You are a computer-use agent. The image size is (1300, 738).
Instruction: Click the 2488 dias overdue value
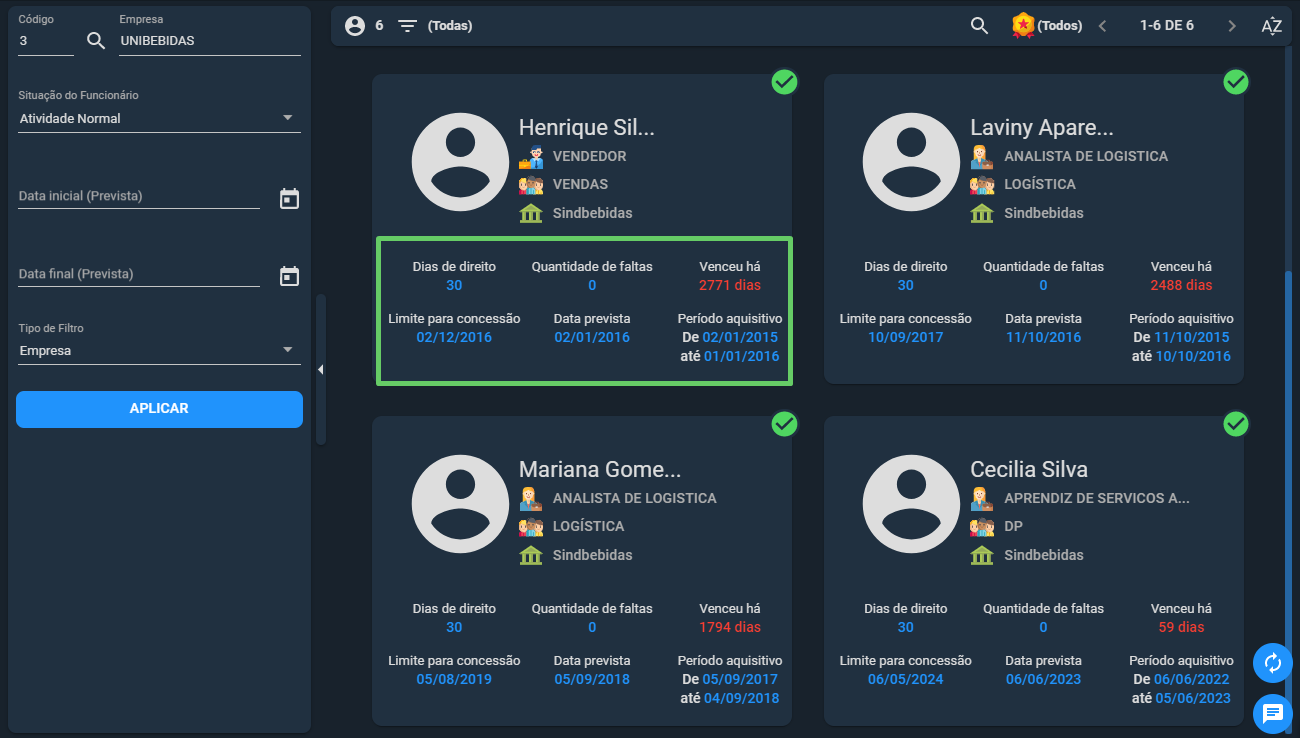(1181, 285)
